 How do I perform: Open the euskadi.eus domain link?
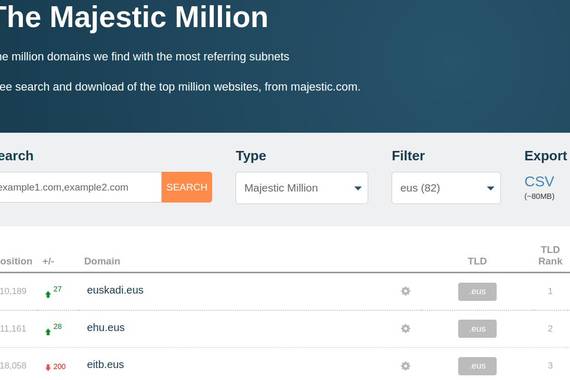click(115, 290)
